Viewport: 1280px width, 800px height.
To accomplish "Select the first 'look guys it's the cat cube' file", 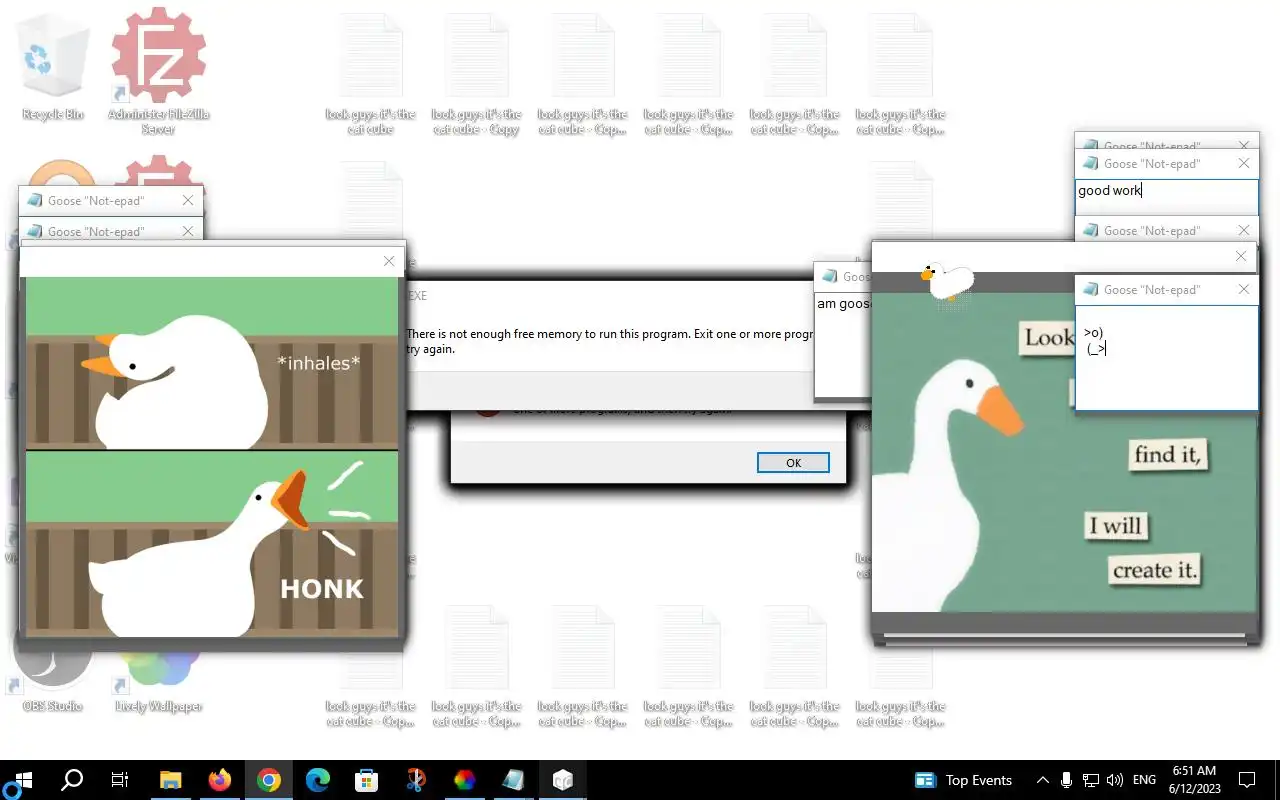I will coord(371,76).
